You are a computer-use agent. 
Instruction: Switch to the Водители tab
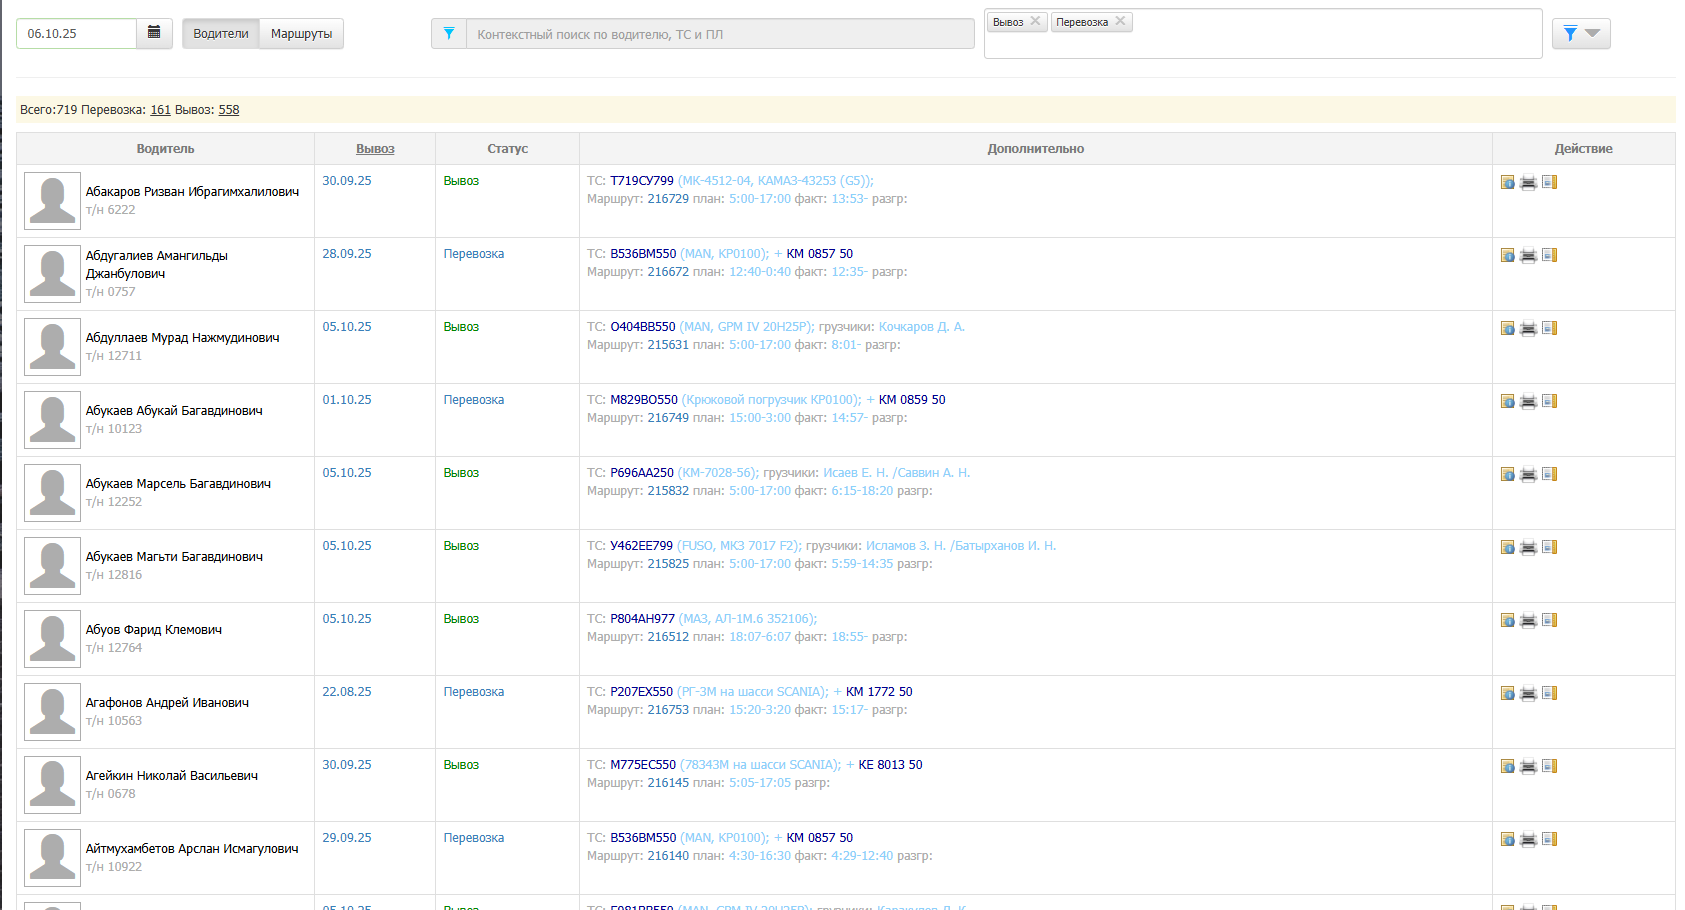pos(221,34)
